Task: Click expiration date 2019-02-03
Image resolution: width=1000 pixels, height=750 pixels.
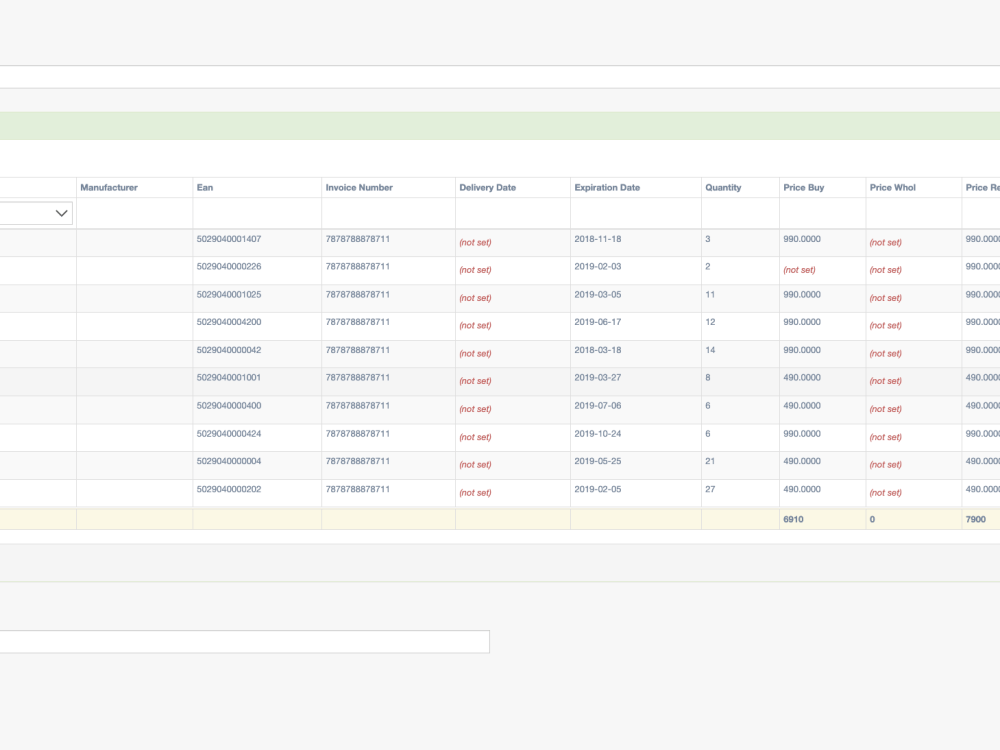Action: 598,267
